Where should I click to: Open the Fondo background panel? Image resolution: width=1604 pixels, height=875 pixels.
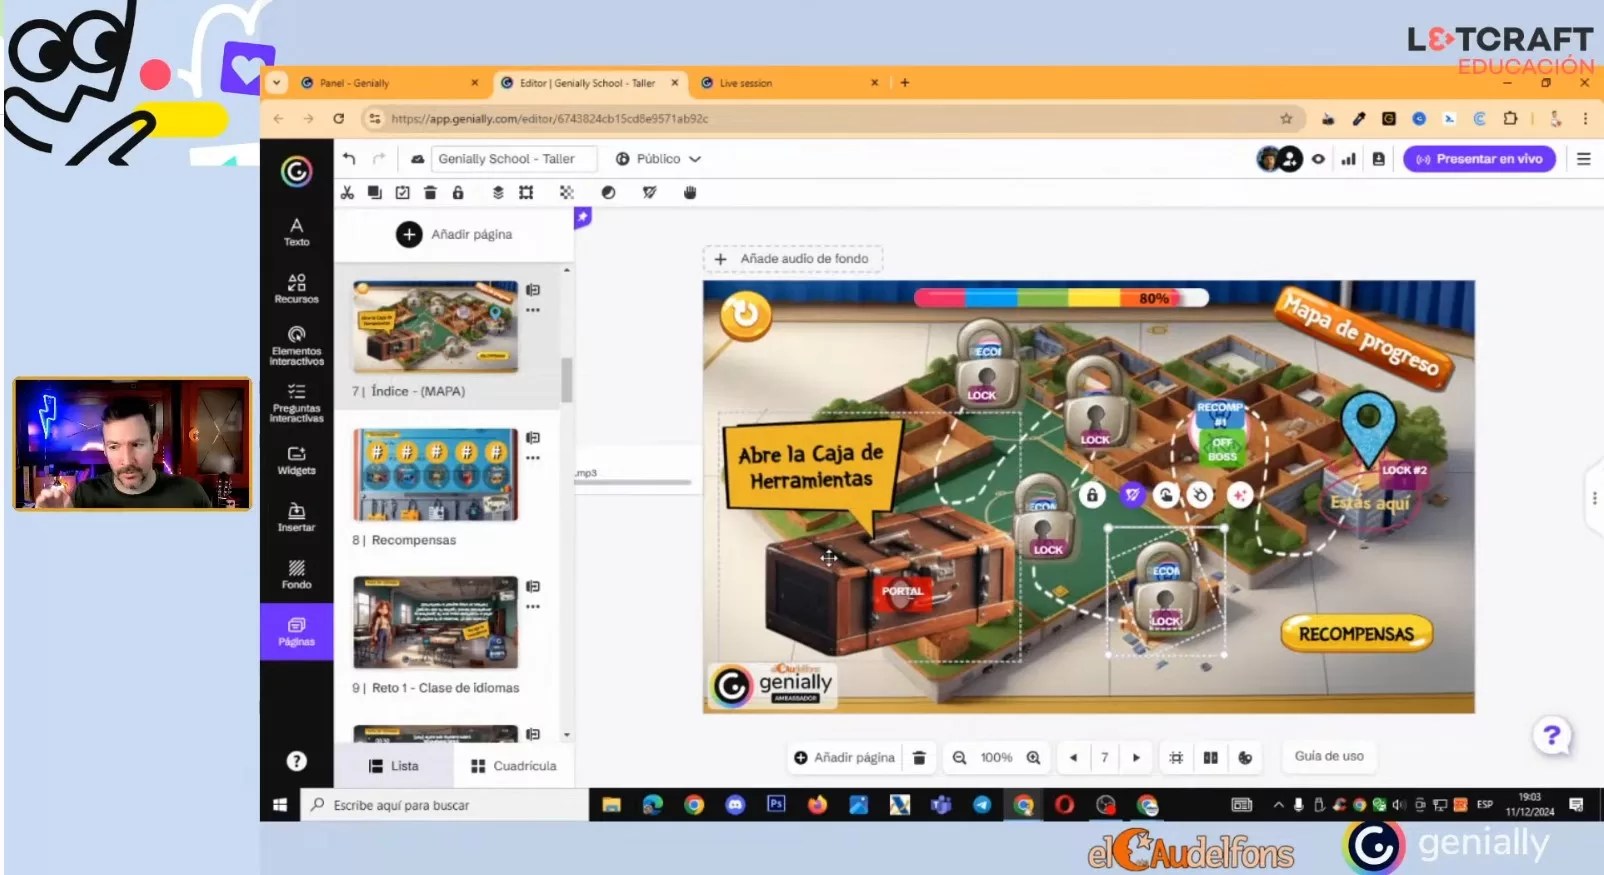pyautogui.click(x=296, y=574)
